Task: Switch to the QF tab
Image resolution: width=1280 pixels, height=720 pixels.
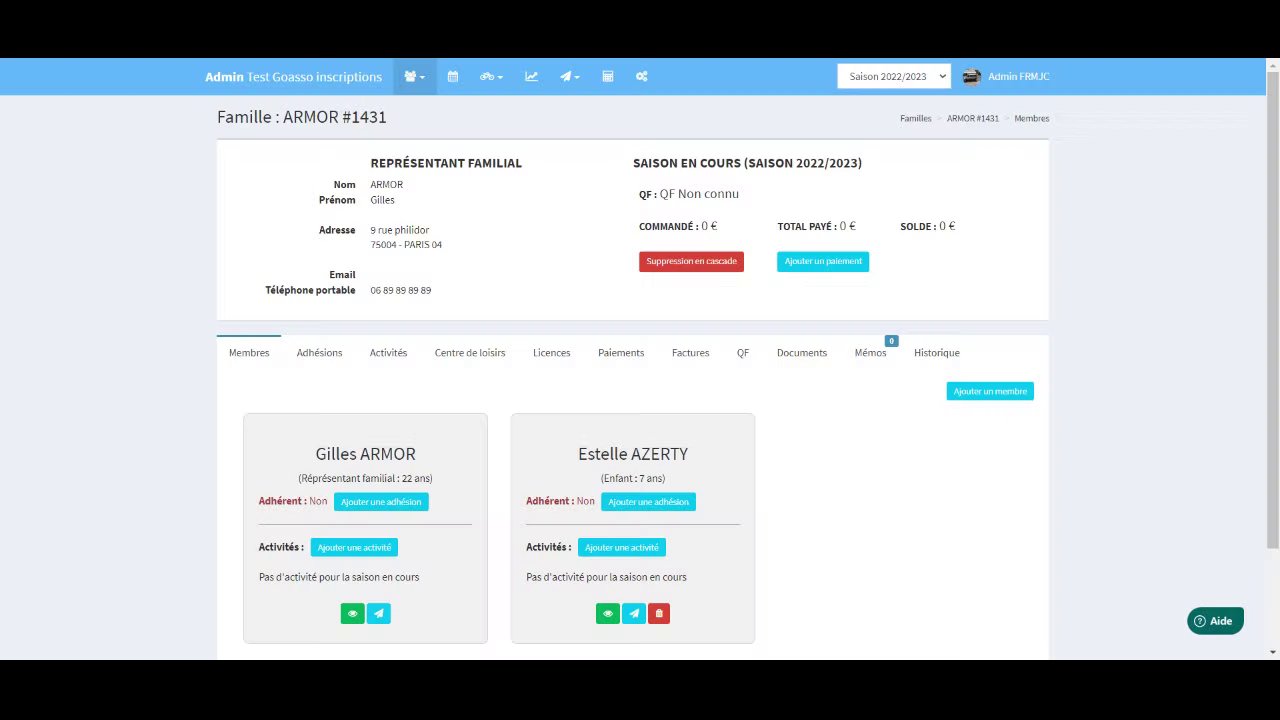Action: (743, 352)
